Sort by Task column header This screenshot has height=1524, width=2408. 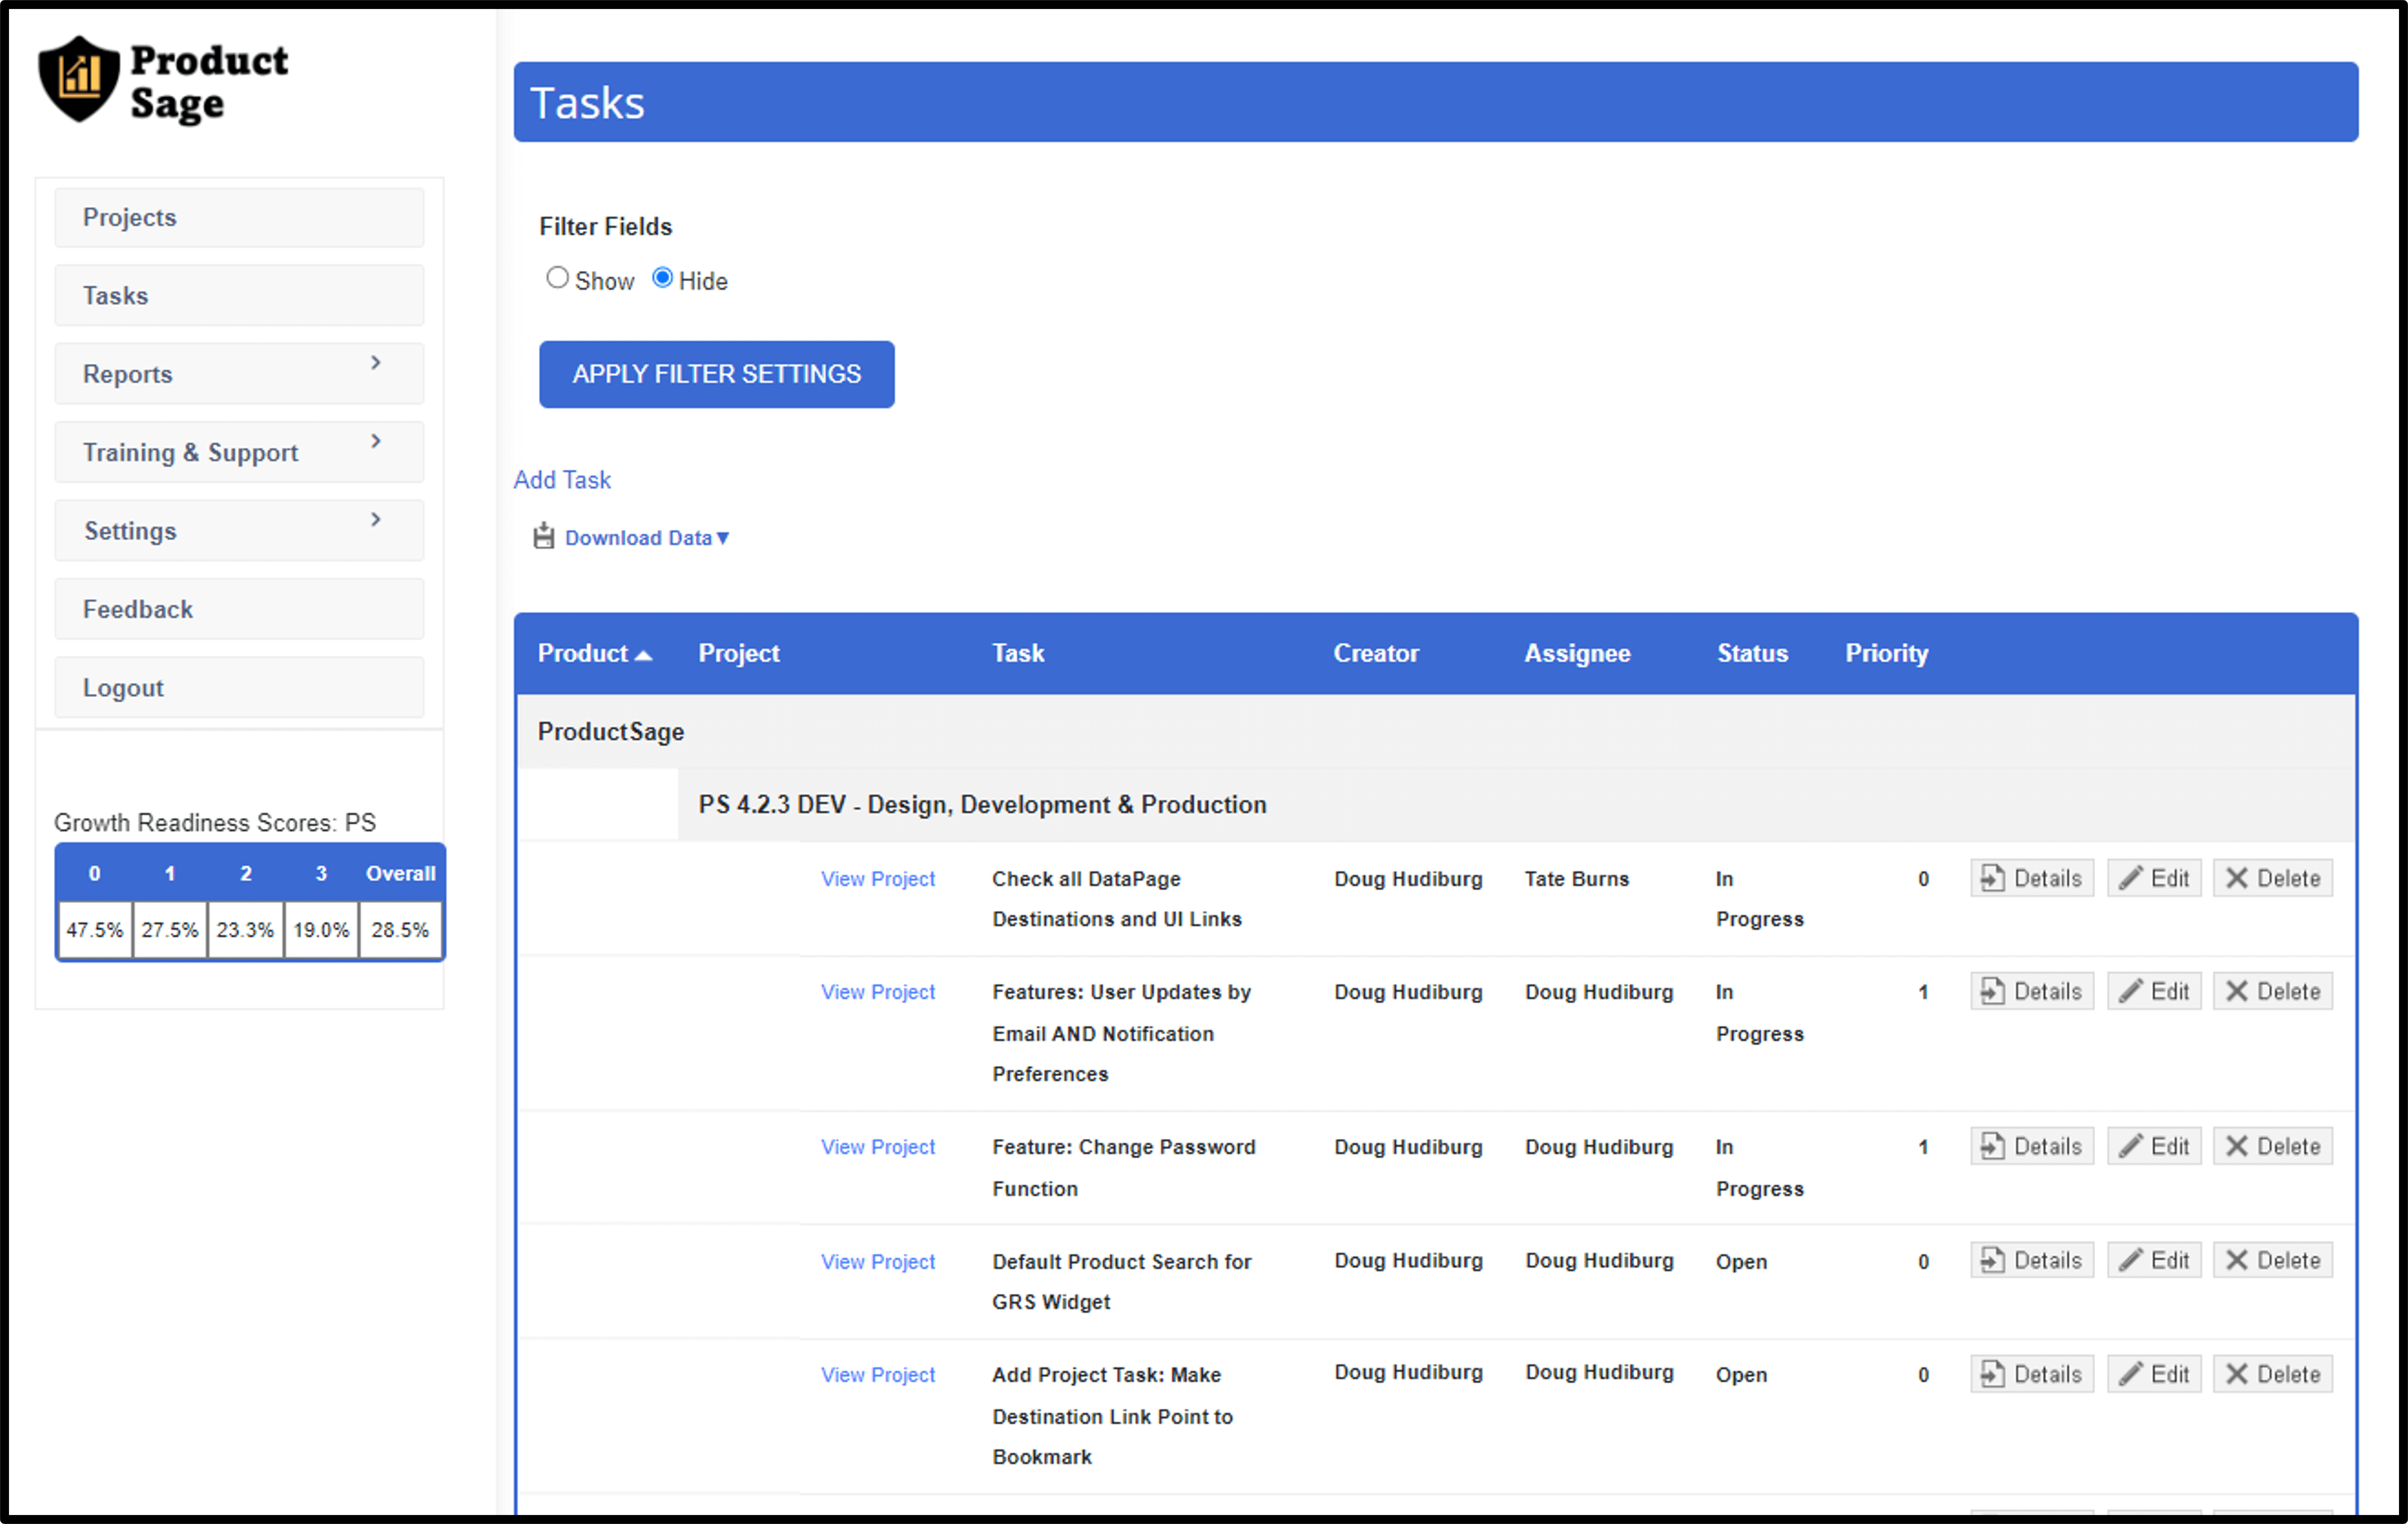click(1018, 653)
